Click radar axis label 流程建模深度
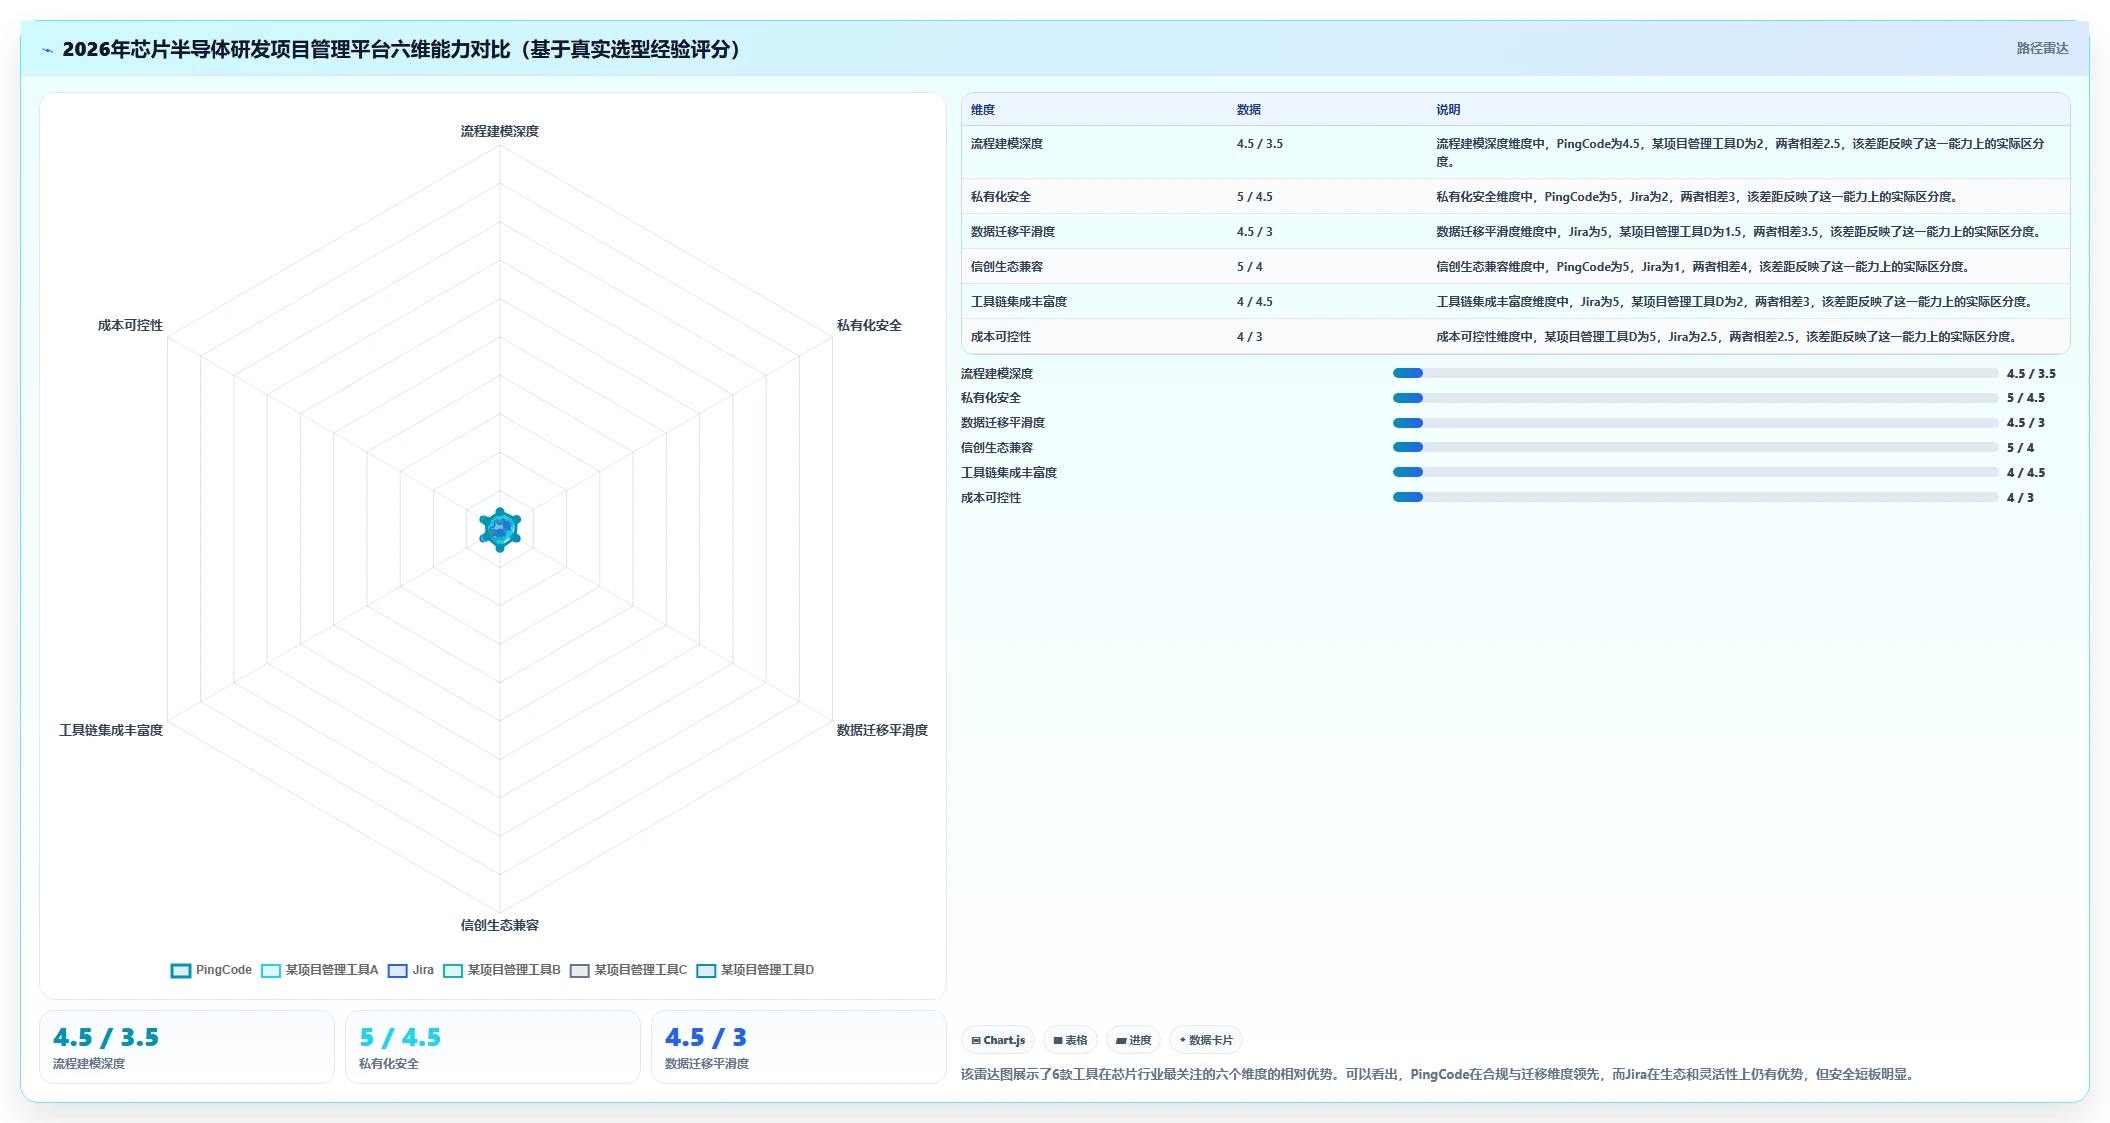Viewport: 2110px width, 1123px height. coord(500,131)
